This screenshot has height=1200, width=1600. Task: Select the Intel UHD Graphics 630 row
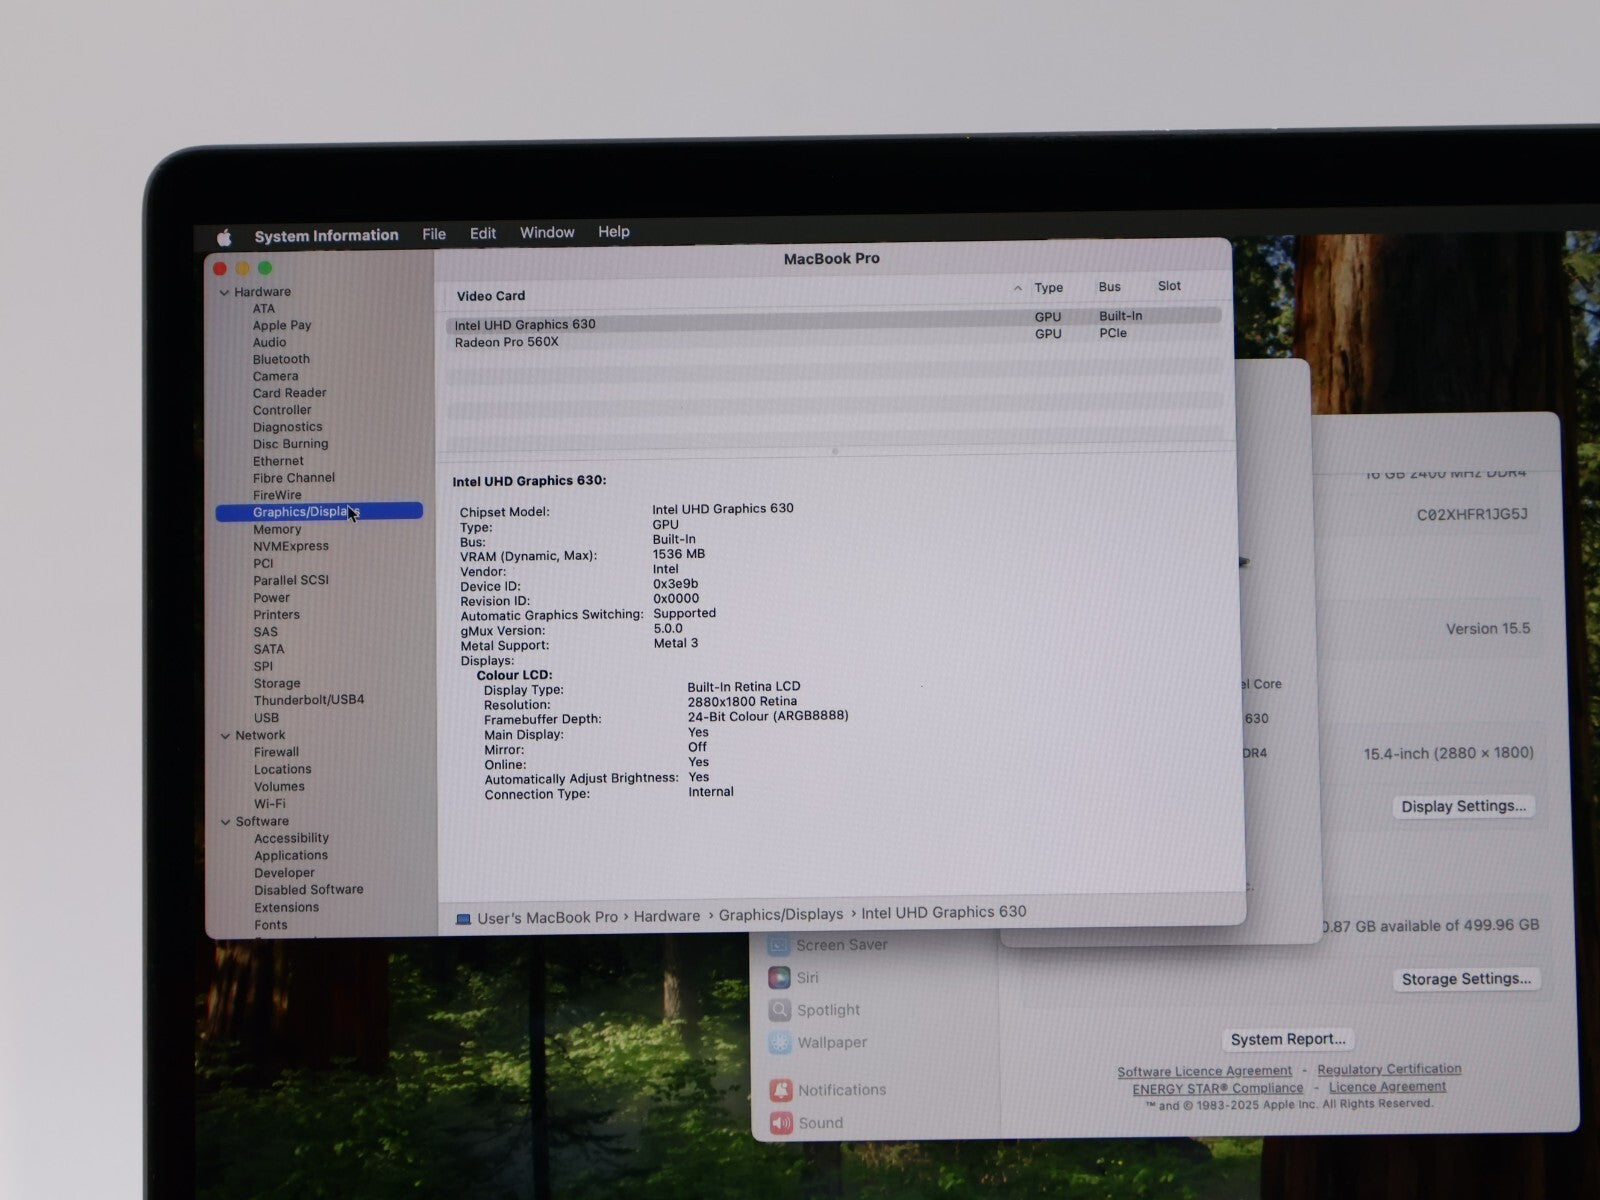pos(833,321)
